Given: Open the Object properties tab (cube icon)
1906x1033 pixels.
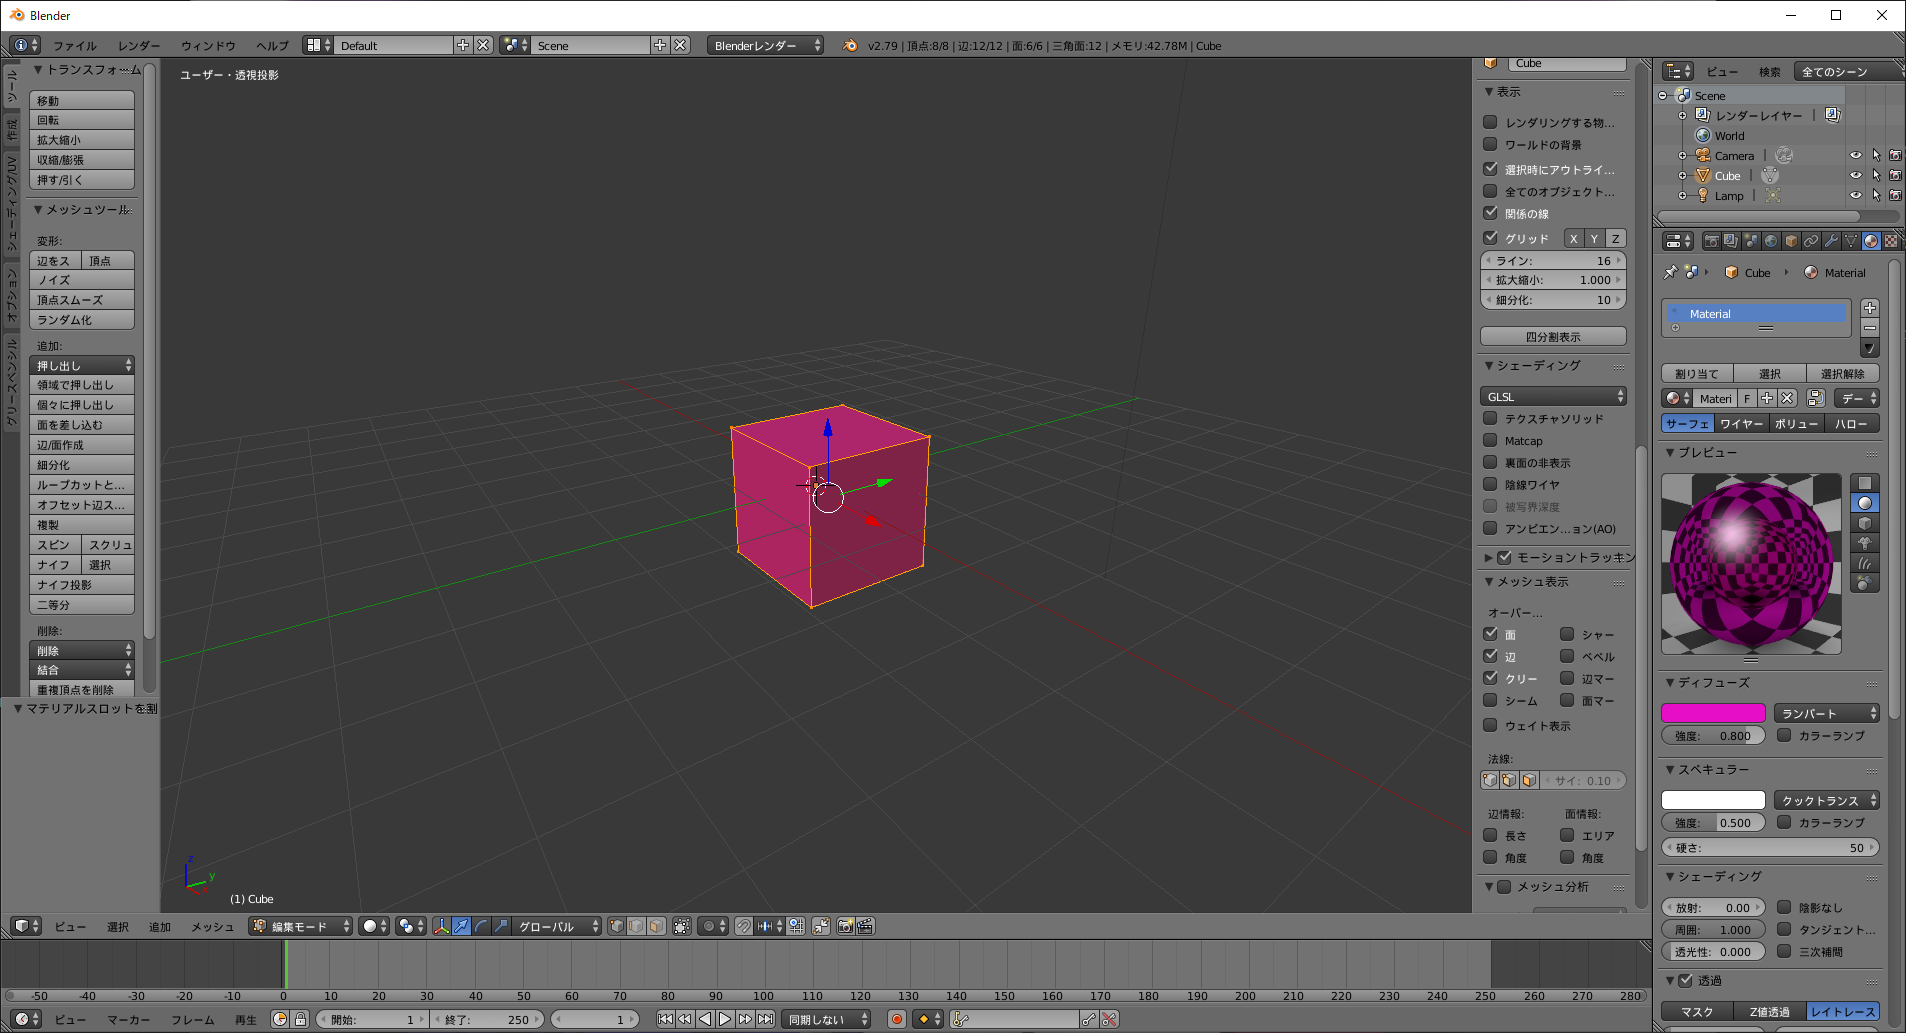Looking at the screenshot, I should [x=1790, y=242].
